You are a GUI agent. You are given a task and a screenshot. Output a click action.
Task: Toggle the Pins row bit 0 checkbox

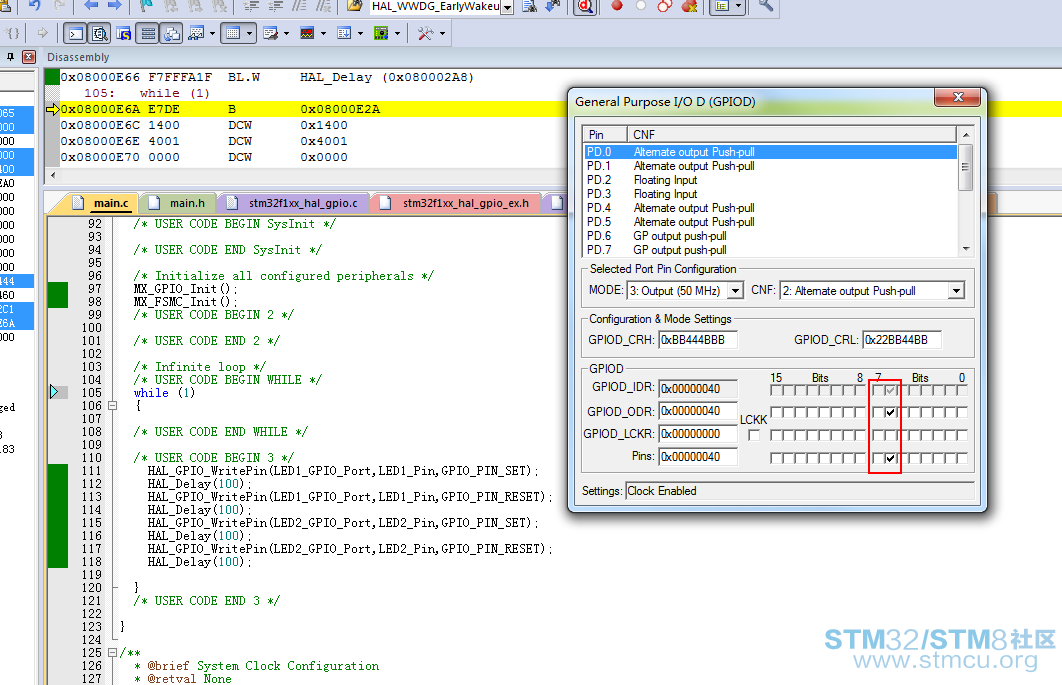(x=962, y=458)
